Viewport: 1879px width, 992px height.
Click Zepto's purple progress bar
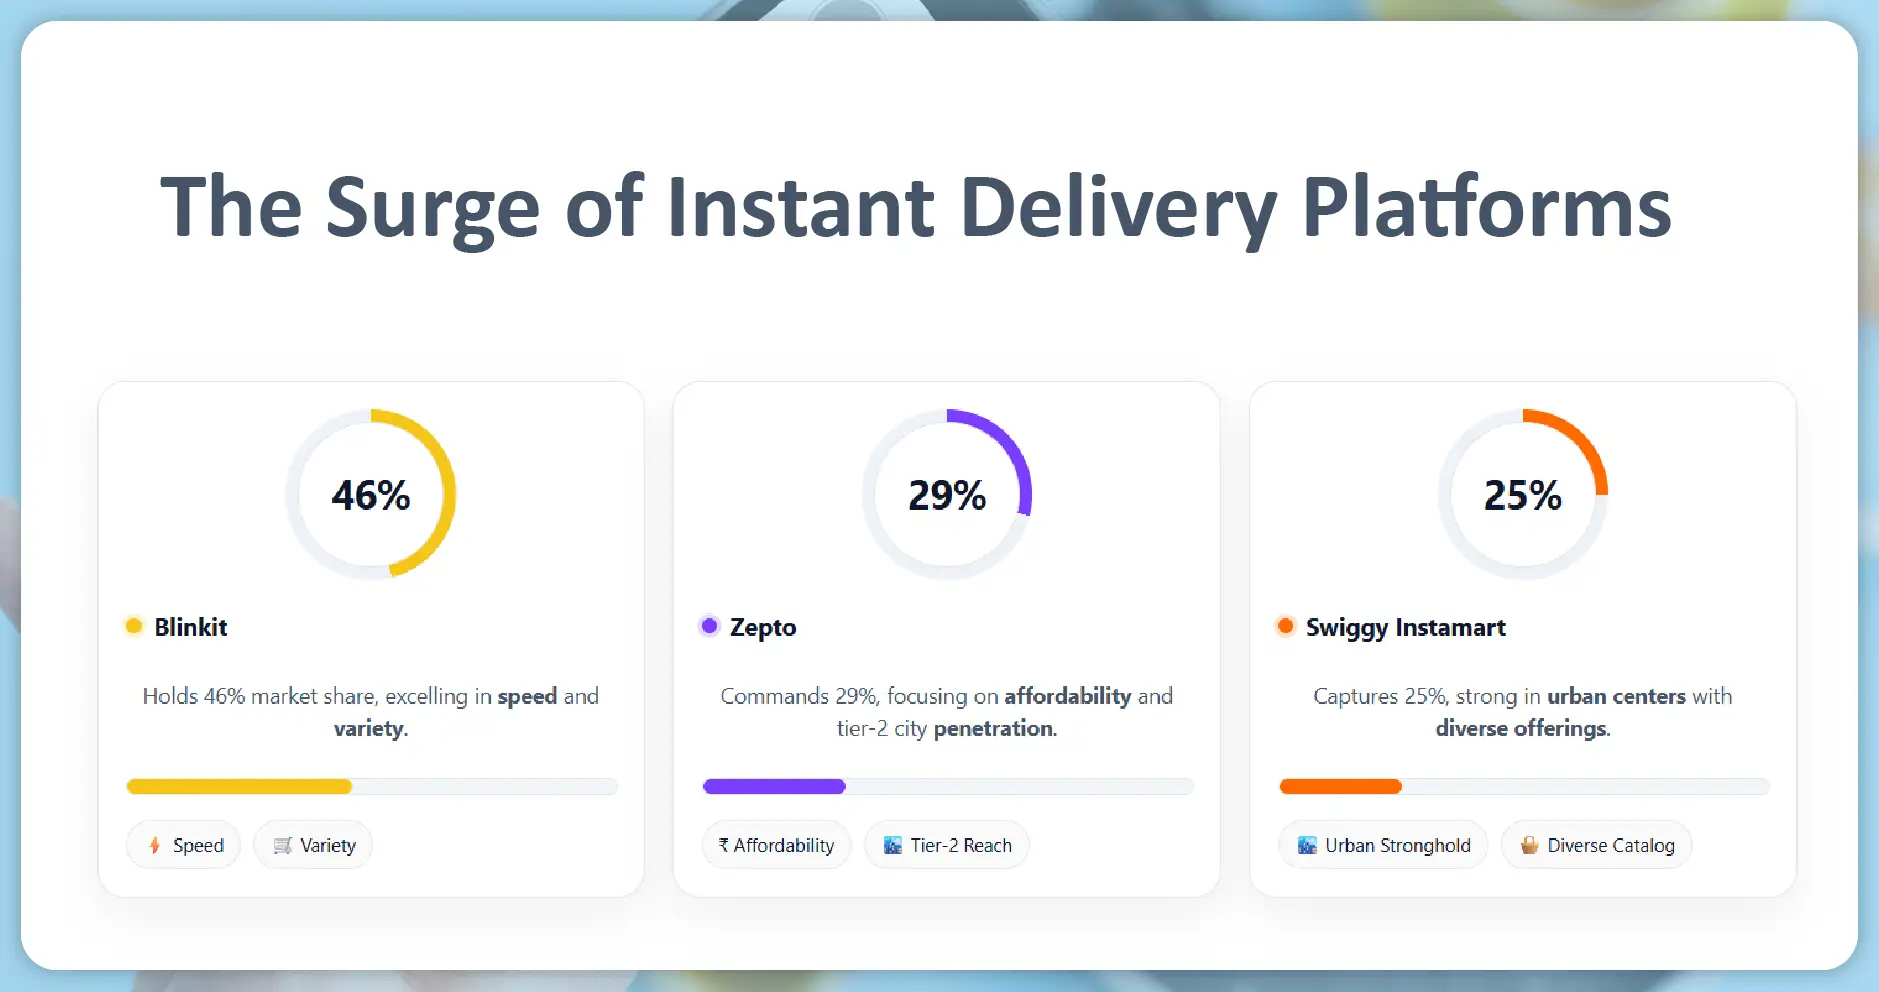click(x=774, y=786)
